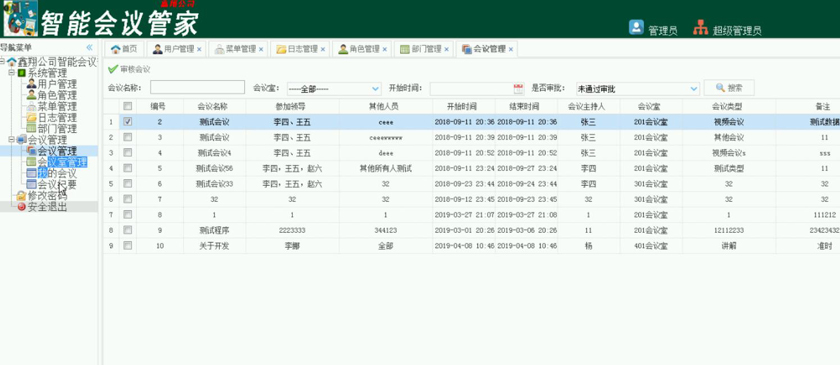Click the 管理员 user avatar icon
The image size is (840, 365).
pos(636,27)
